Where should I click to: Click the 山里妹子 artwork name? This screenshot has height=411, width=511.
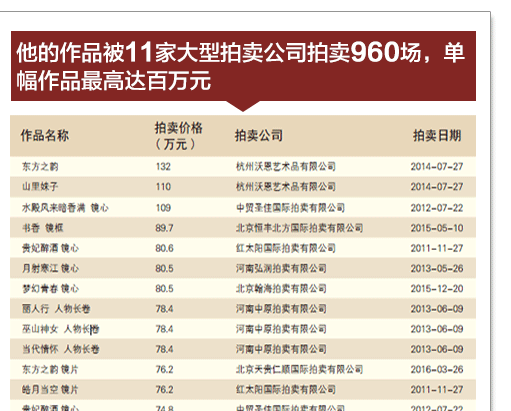[40, 187]
